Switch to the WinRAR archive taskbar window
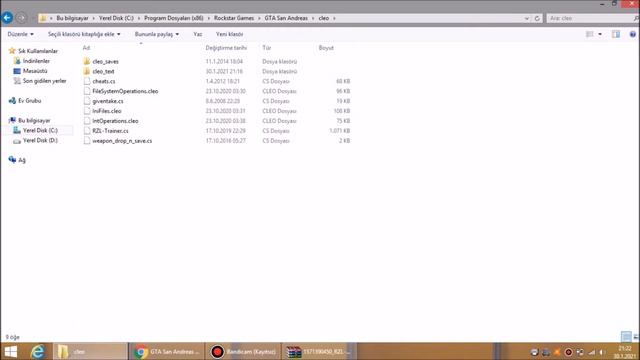640x360 pixels. coord(319,351)
